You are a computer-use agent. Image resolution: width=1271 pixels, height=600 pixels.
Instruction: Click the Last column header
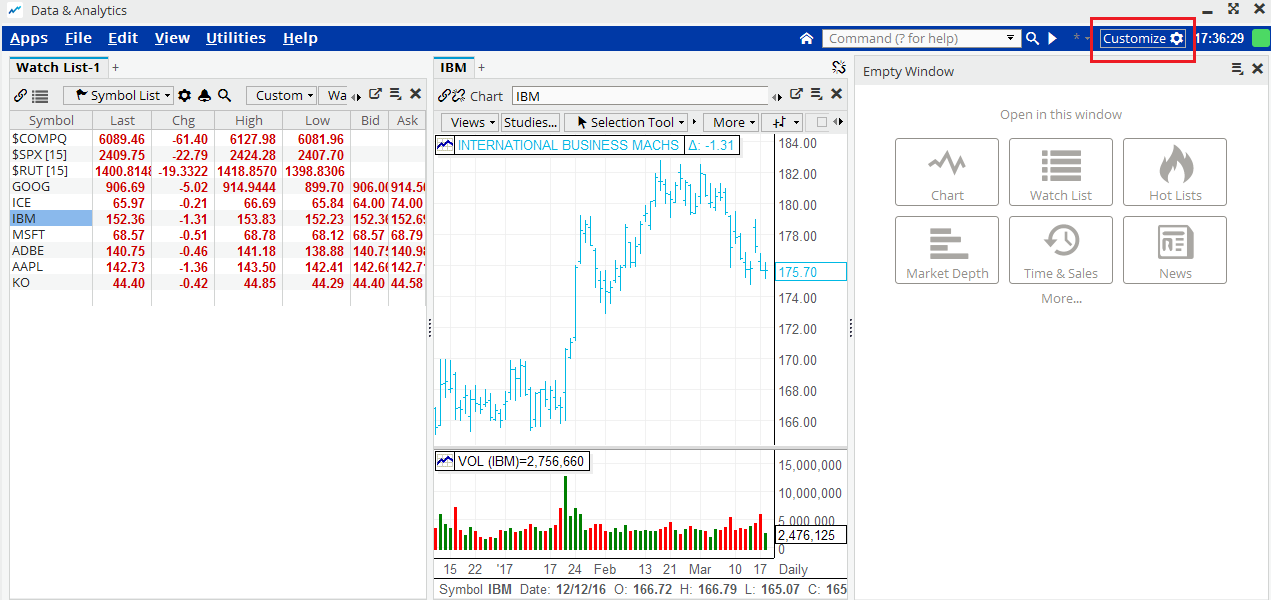click(122, 120)
